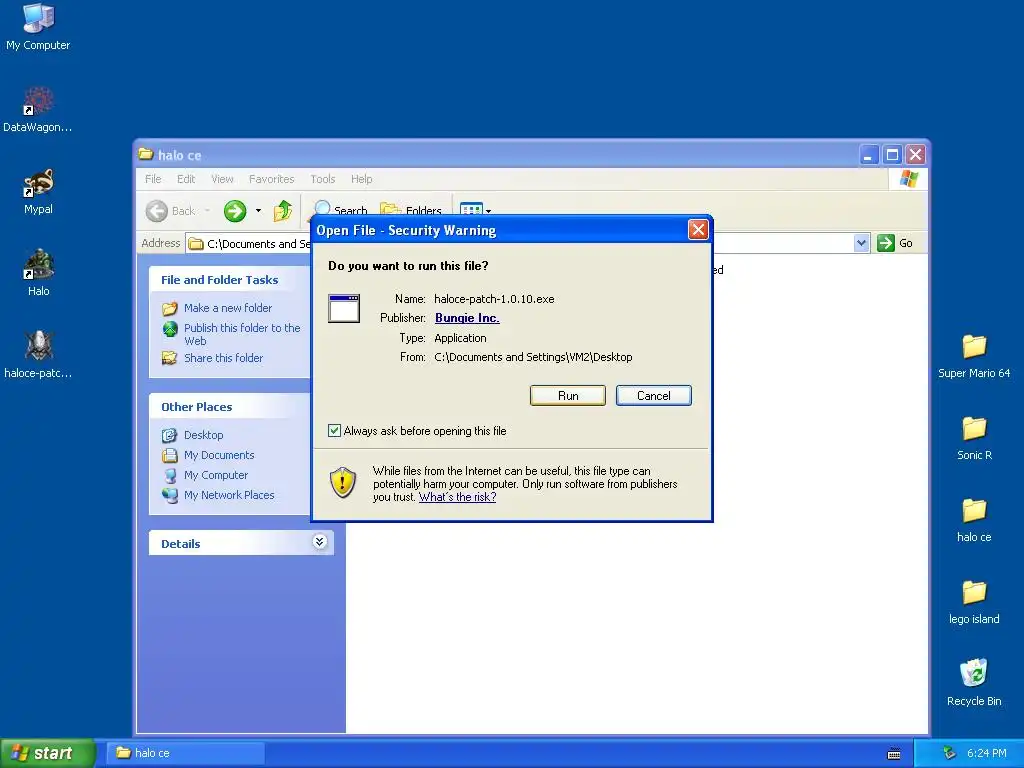
Task: Click the green Forward arrow button
Action: (x=234, y=211)
